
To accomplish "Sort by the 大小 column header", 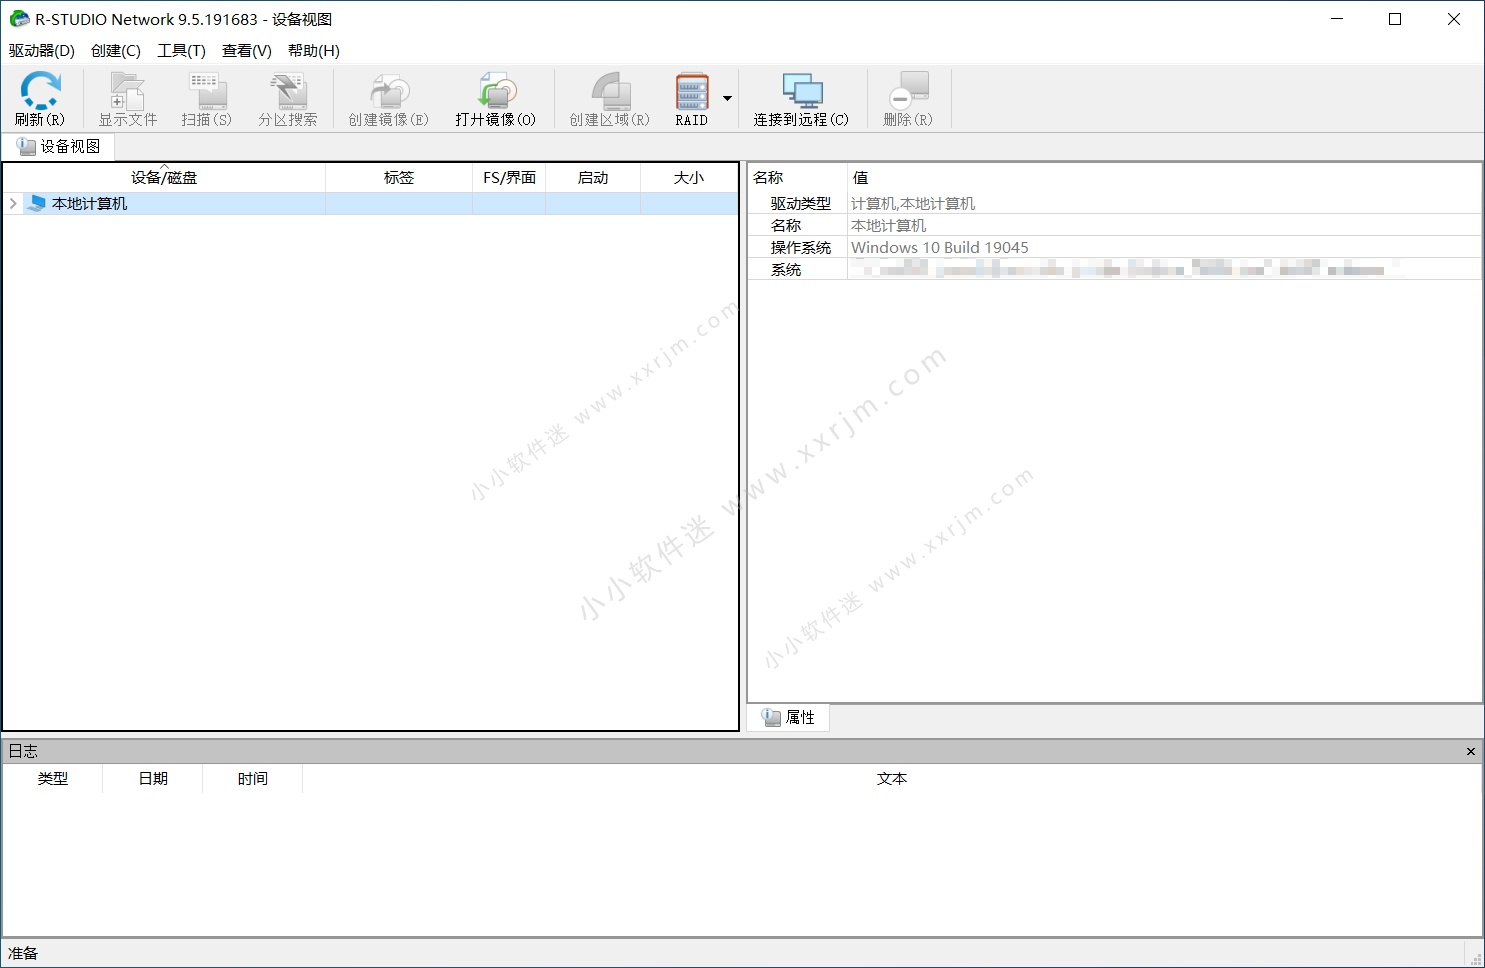I will 689,177.
